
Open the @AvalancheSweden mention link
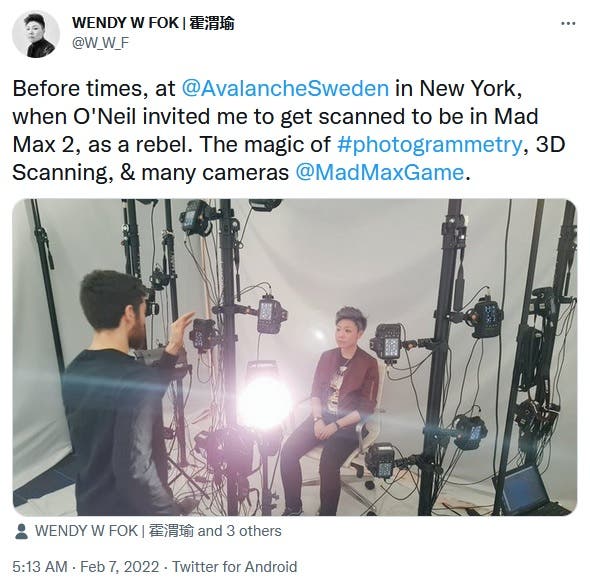pos(285,88)
